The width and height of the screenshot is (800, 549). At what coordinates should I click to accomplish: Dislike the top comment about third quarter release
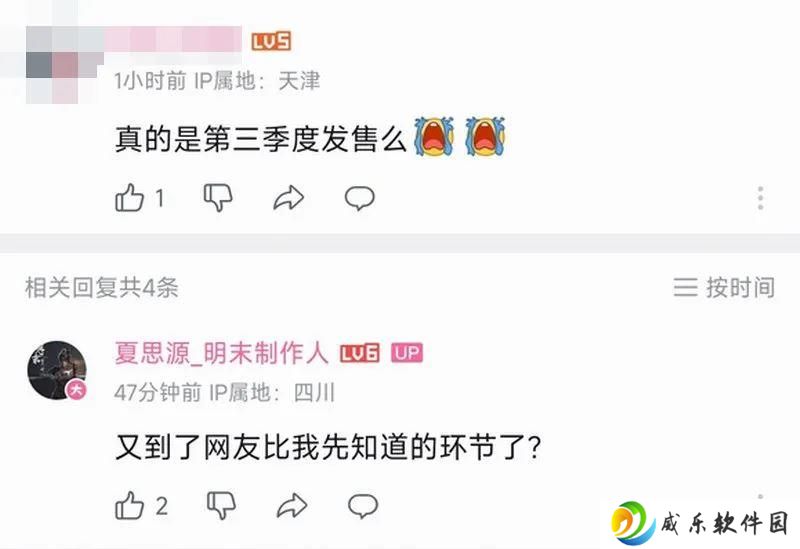pyautogui.click(x=218, y=197)
